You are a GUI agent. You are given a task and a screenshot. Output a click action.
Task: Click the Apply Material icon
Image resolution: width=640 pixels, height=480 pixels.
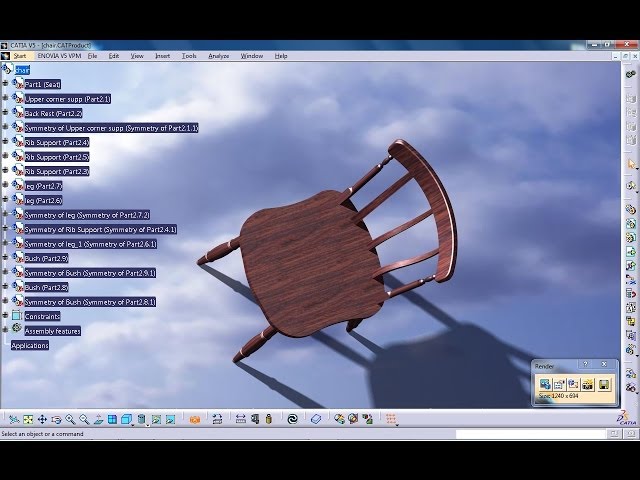(339, 419)
